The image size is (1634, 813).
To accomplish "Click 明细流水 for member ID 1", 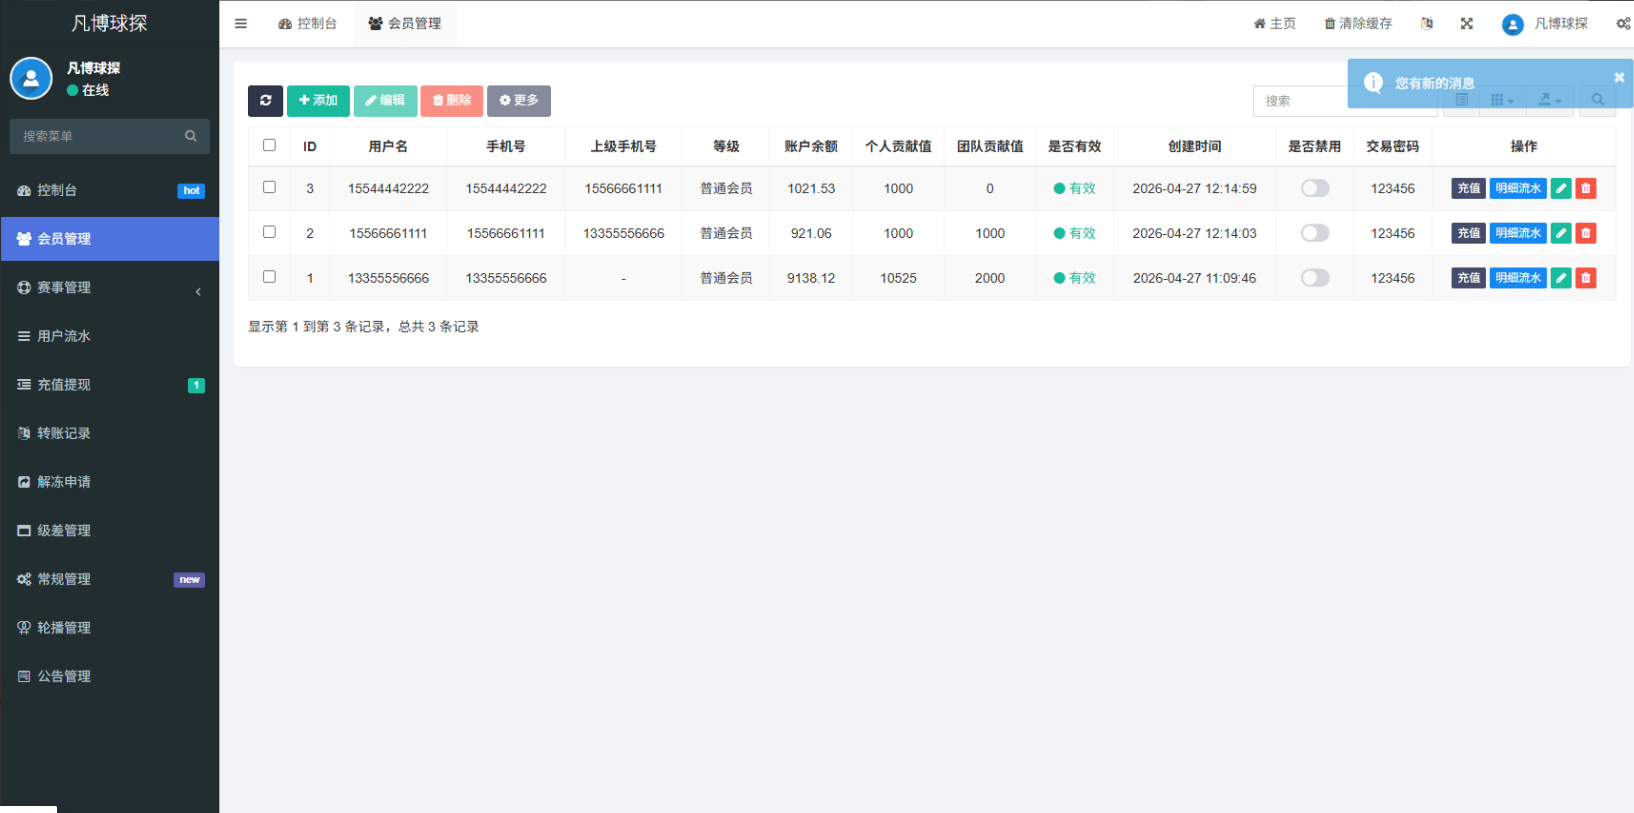I will [x=1518, y=278].
